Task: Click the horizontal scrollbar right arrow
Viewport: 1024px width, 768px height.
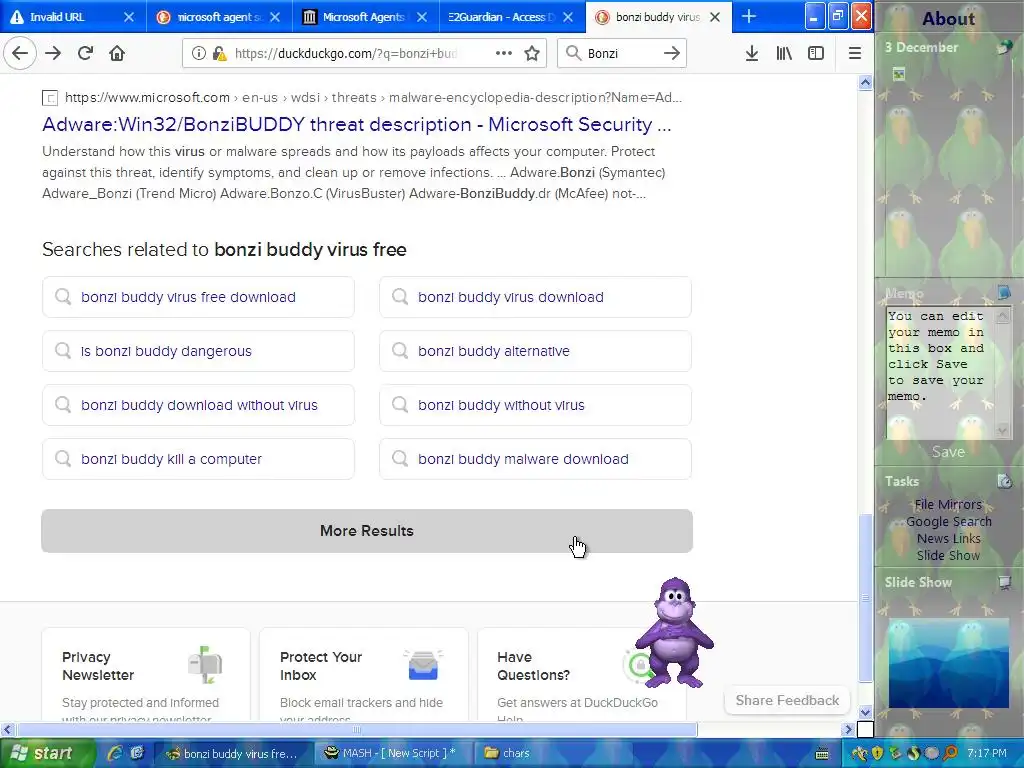Action: pos(848,729)
